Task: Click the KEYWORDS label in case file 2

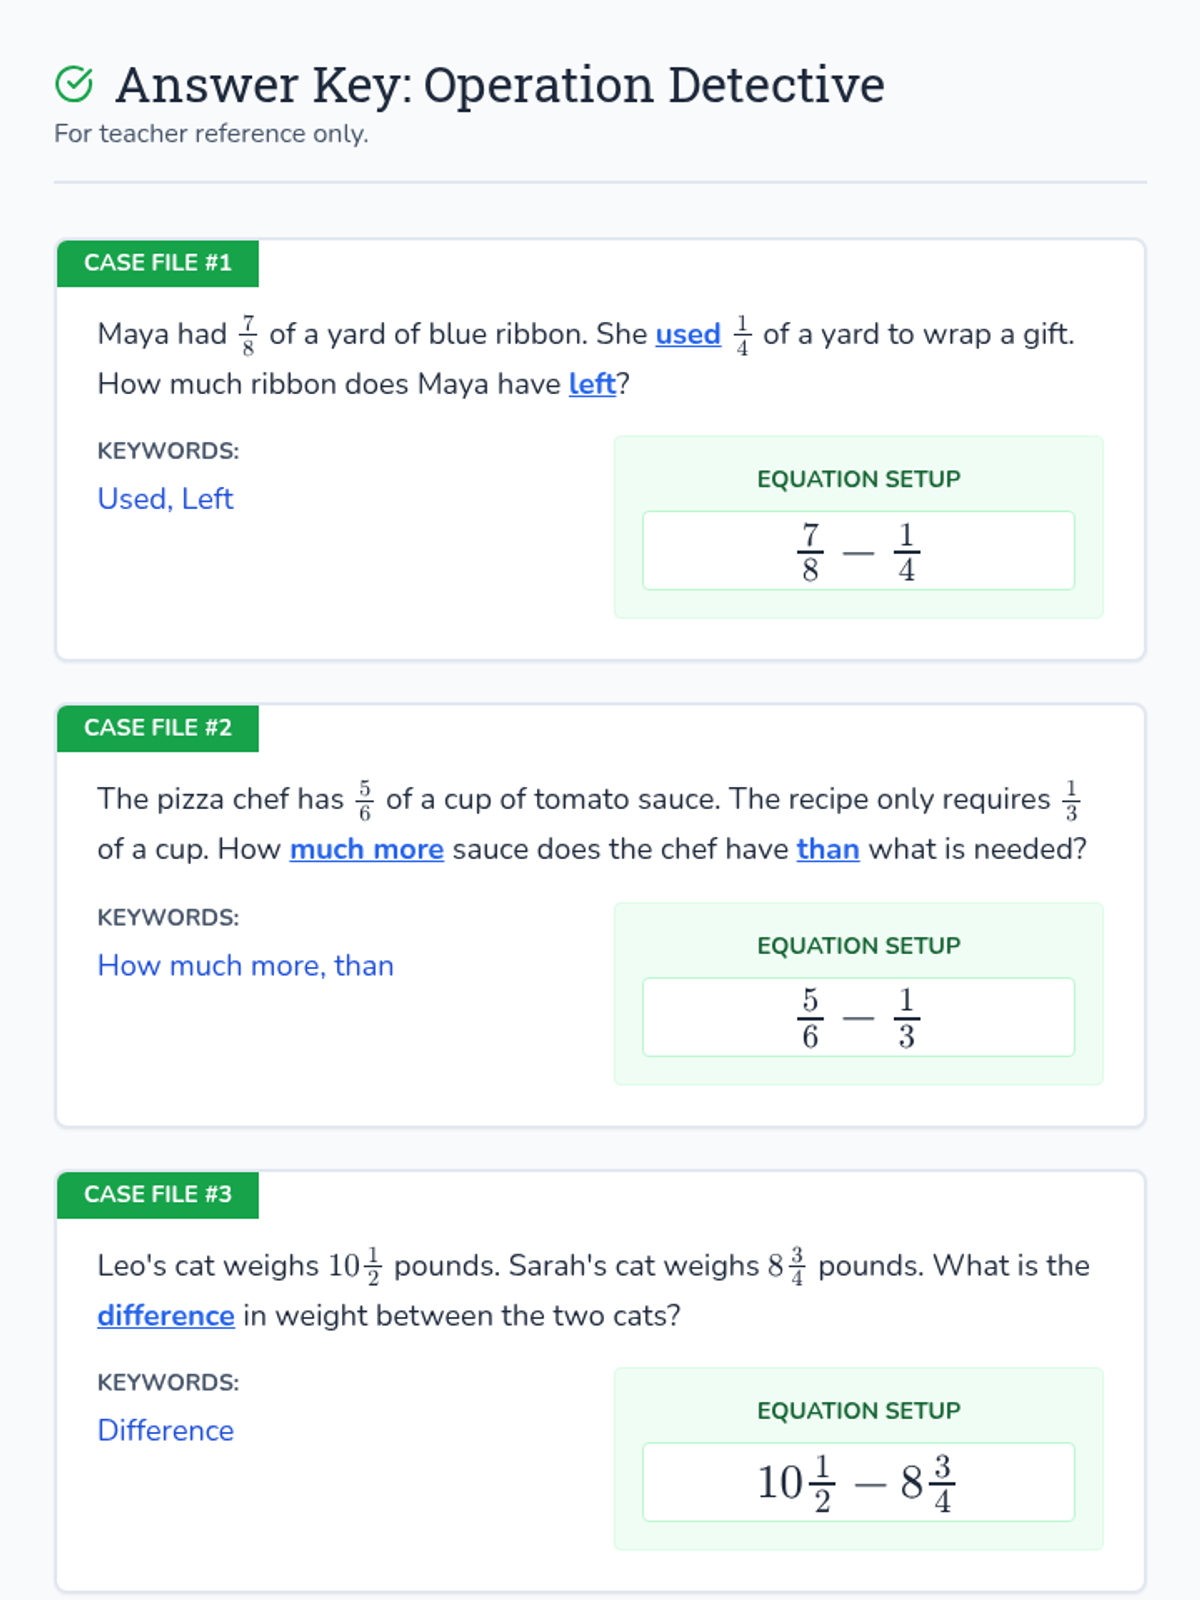Action: tap(168, 917)
